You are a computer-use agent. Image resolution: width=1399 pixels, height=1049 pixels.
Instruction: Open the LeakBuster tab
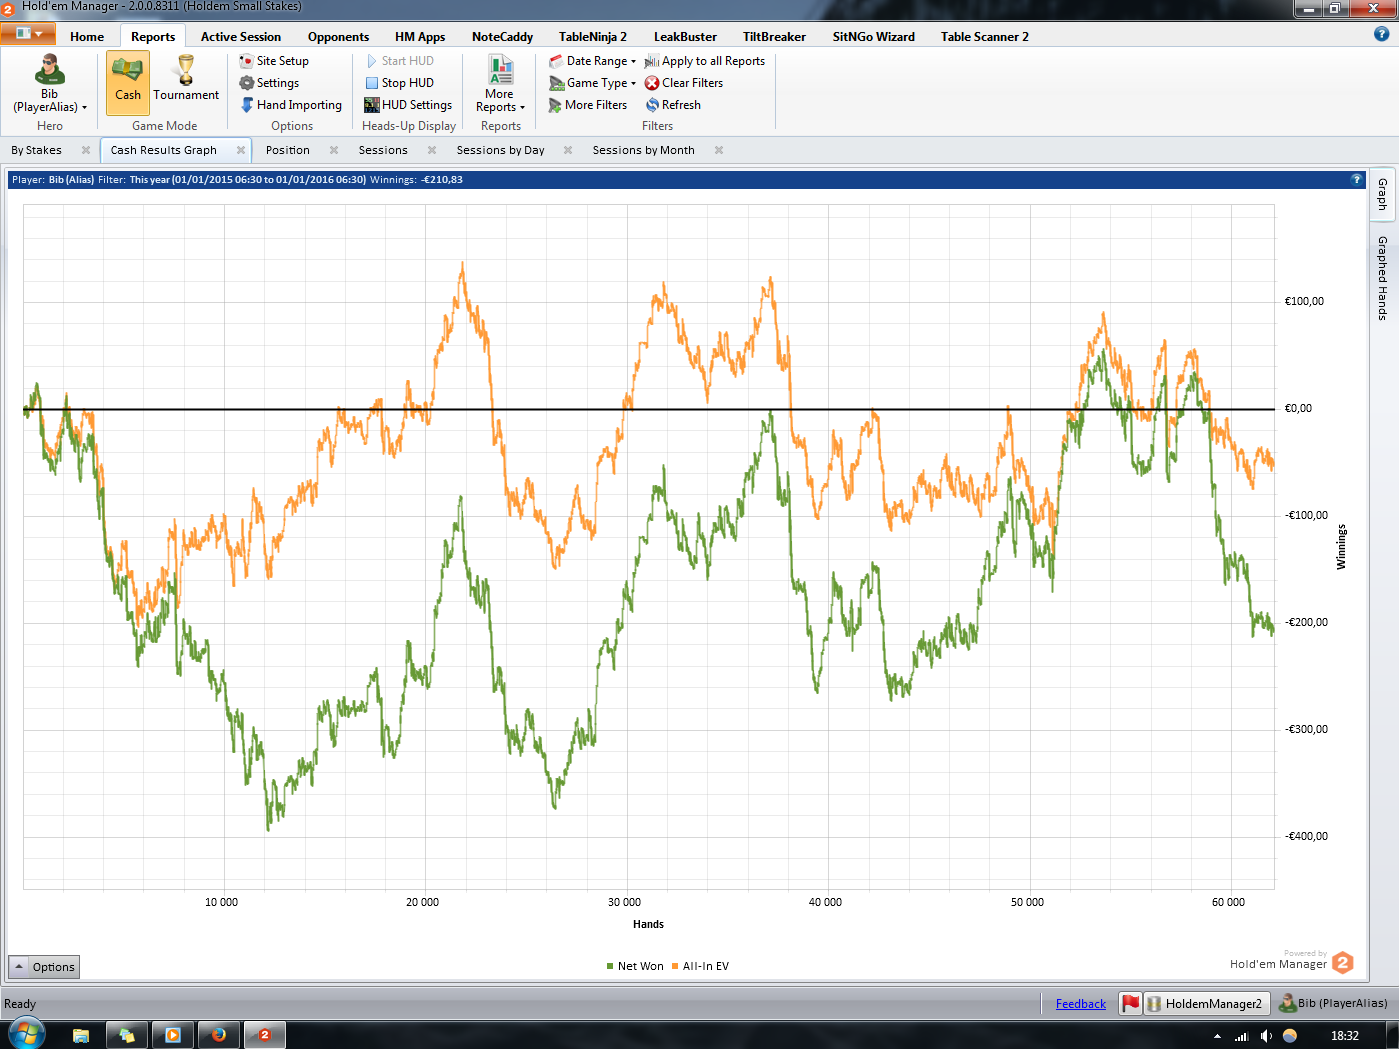[685, 37]
